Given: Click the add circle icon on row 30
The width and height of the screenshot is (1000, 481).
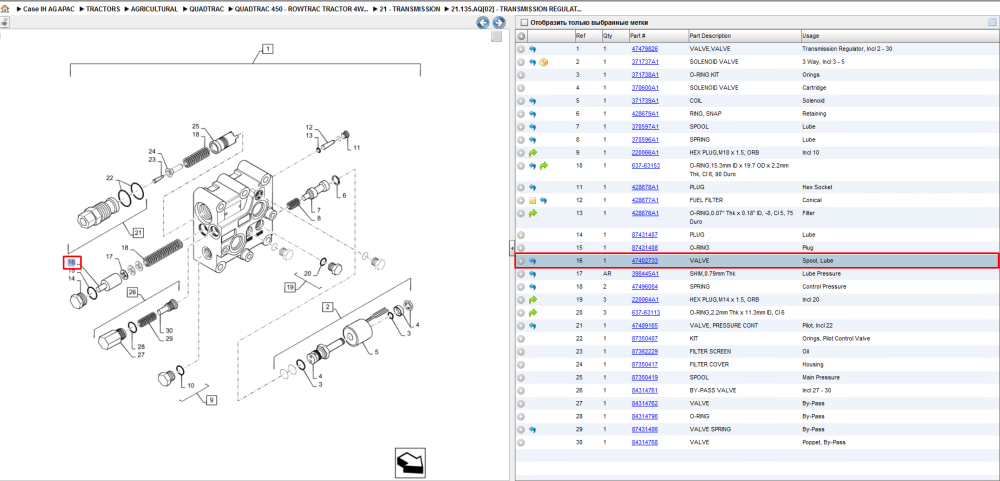Looking at the screenshot, I should [x=521, y=442].
